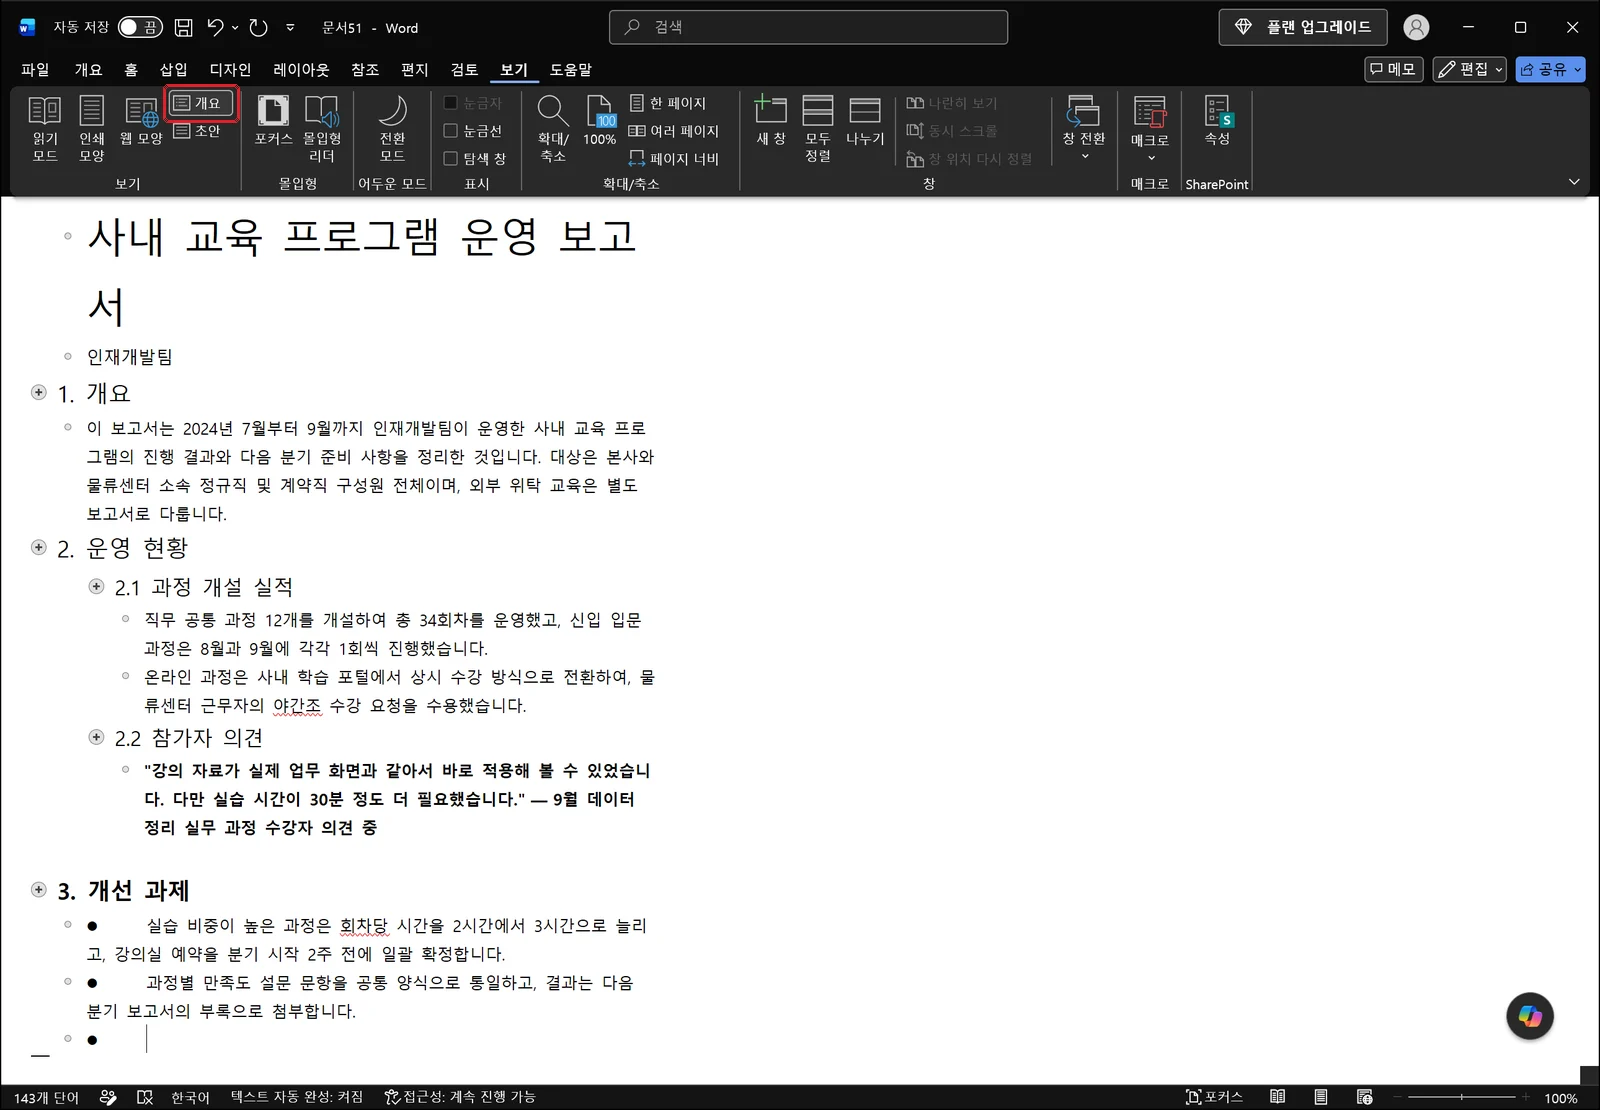Adjust the zoom slider in status bar
The width and height of the screenshot is (1600, 1110).
[1461, 1097]
